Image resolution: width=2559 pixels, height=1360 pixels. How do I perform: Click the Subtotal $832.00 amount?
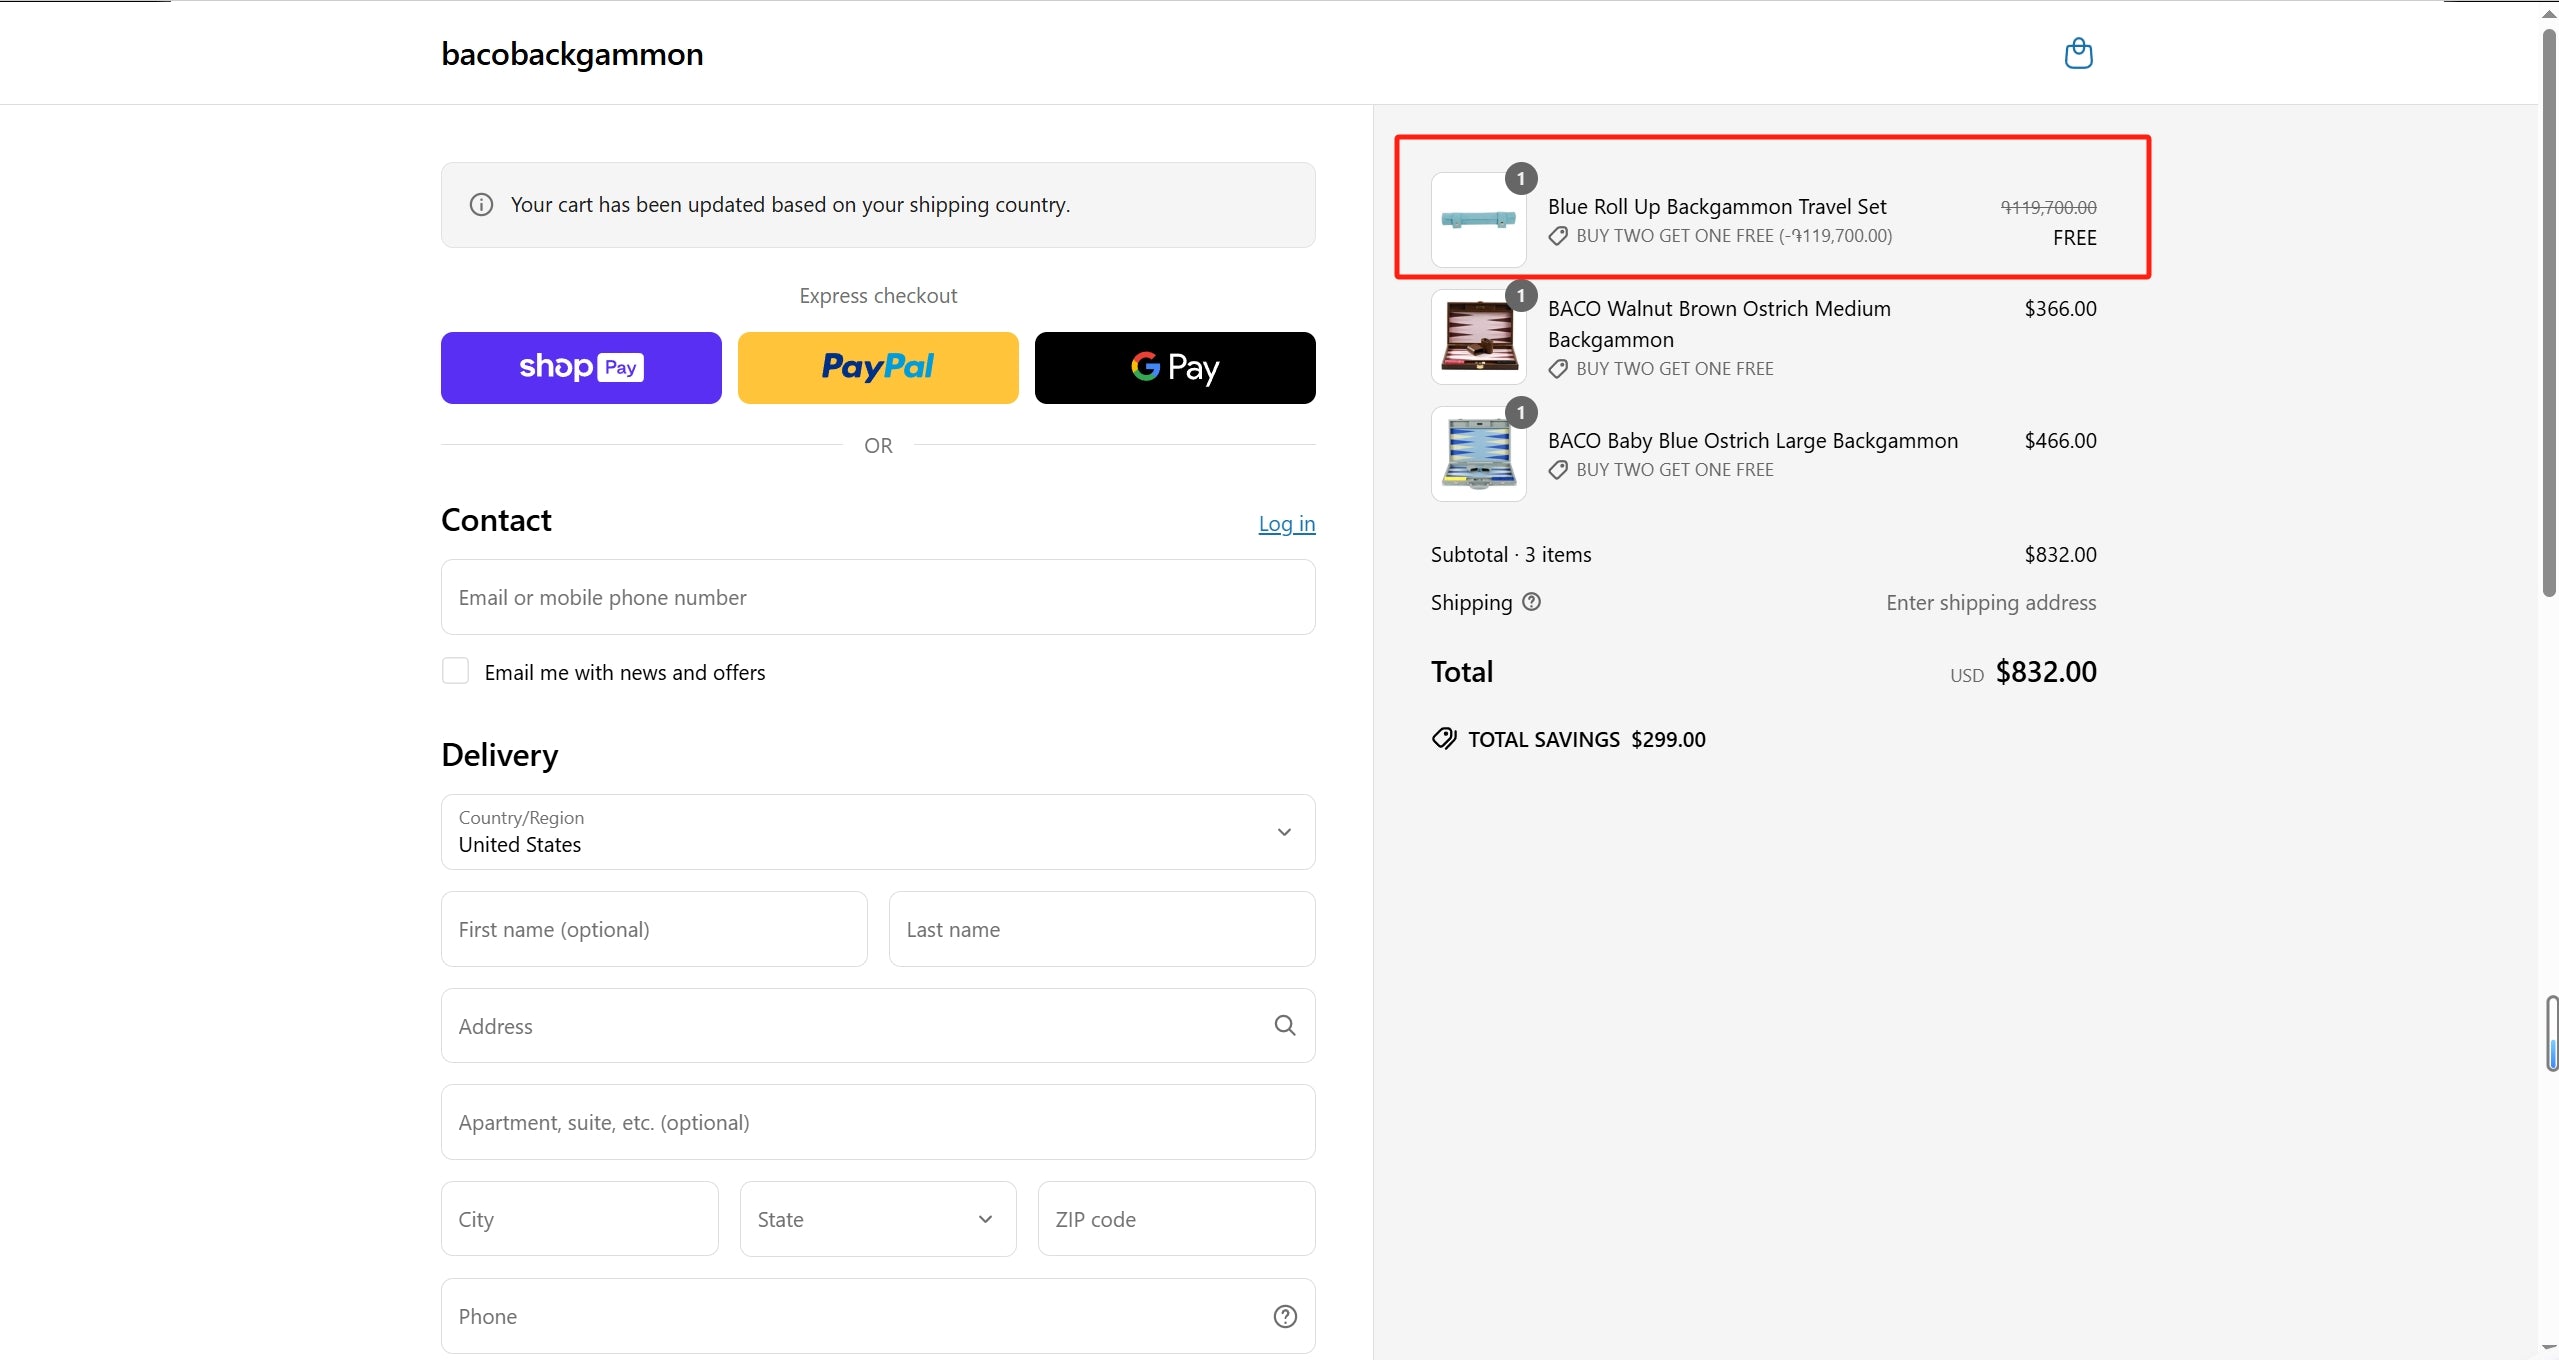tap(2060, 555)
